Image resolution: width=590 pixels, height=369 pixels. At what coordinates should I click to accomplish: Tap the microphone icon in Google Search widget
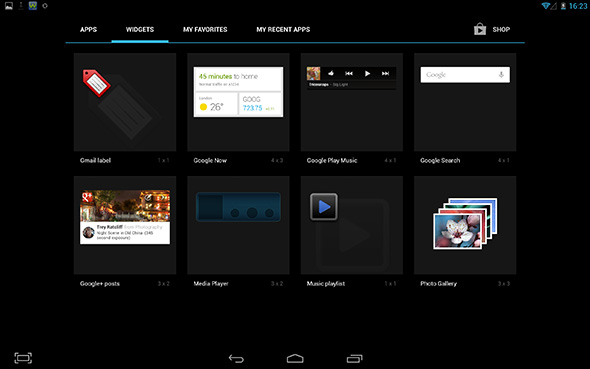[501, 74]
